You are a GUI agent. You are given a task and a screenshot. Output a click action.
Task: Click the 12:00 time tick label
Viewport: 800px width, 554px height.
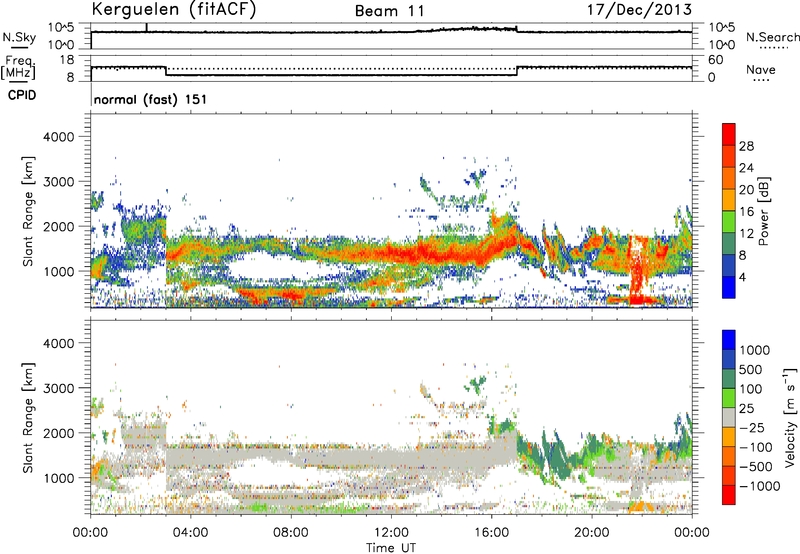[x=391, y=533]
